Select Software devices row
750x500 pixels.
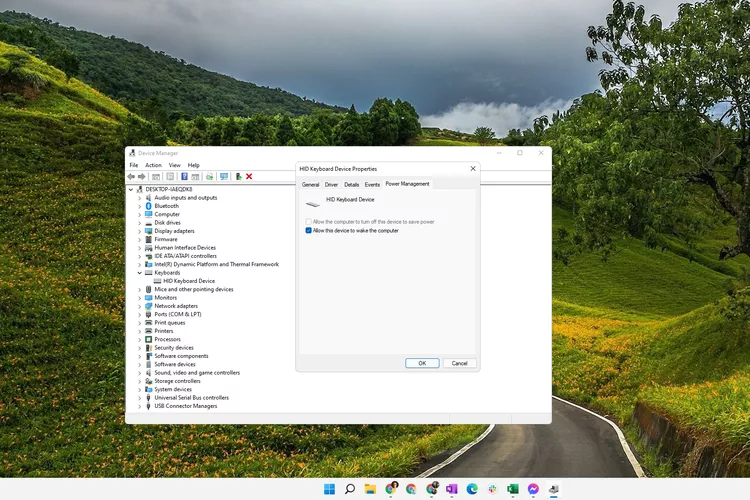pos(175,364)
